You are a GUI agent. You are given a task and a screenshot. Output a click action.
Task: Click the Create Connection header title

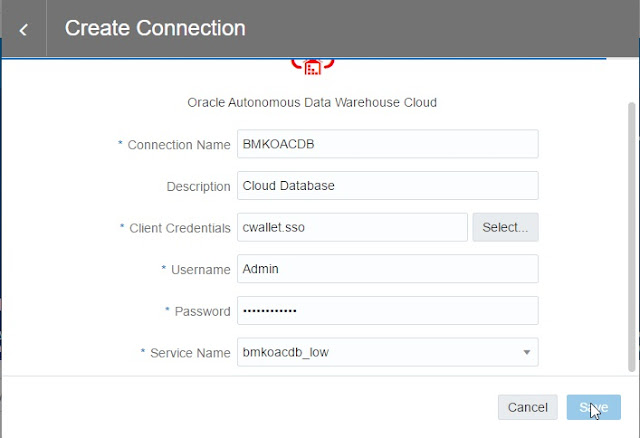[x=154, y=28]
